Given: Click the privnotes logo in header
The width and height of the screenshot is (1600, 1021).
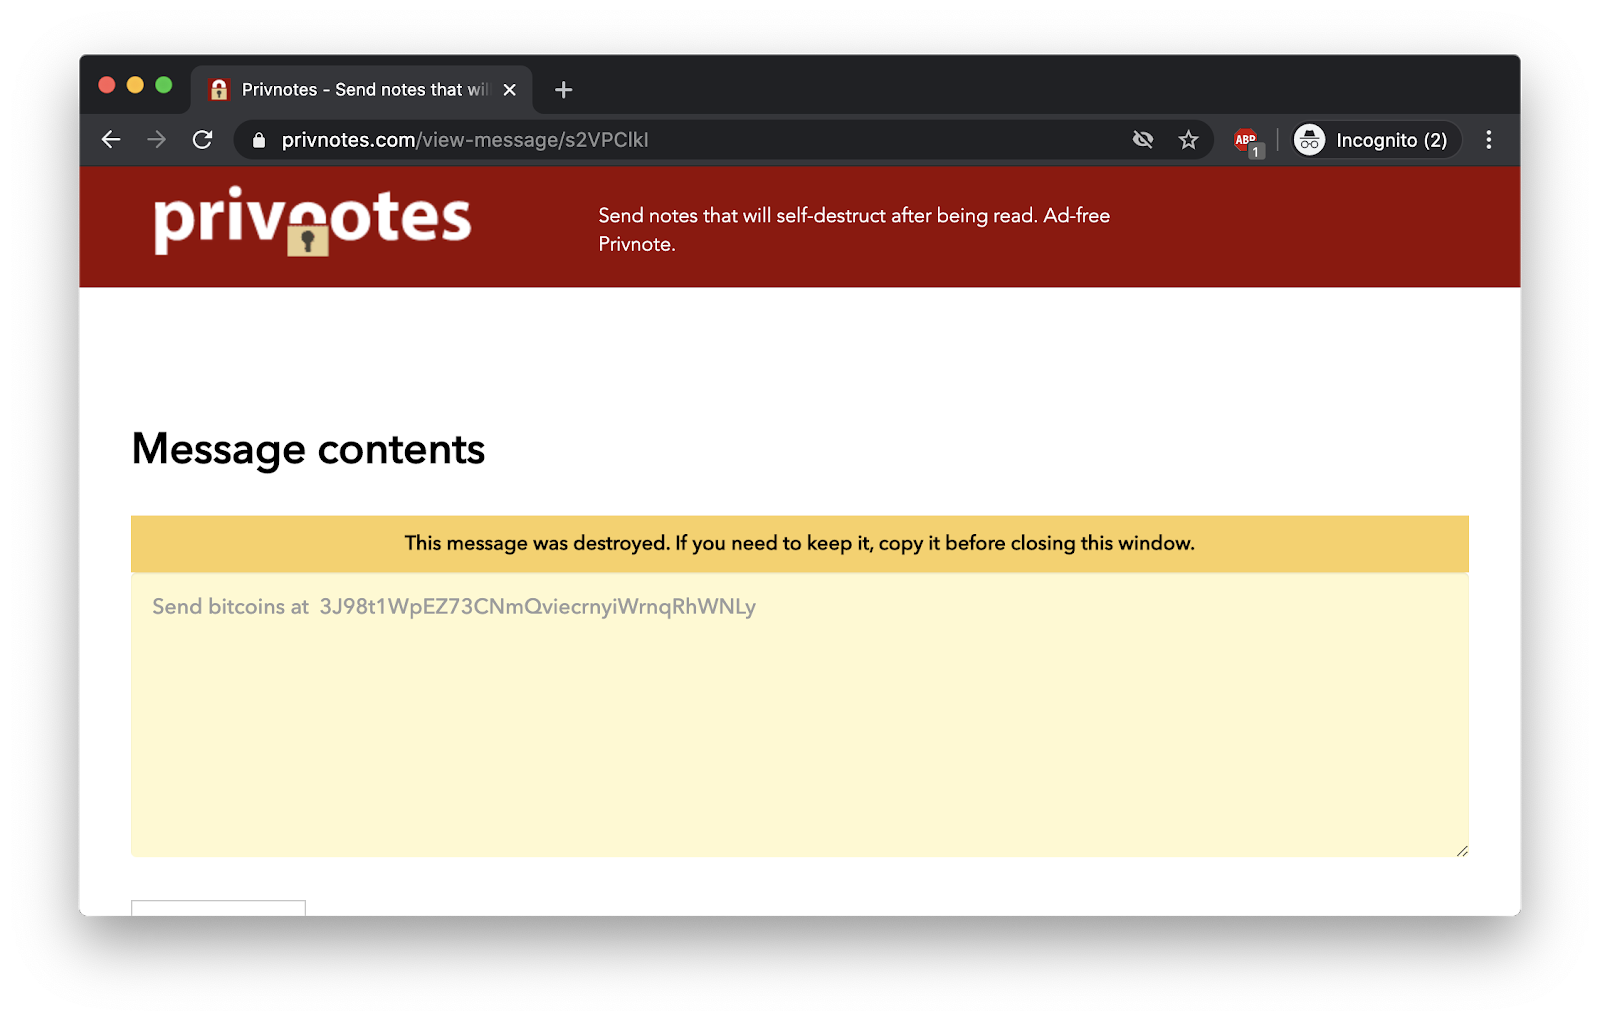Looking at the screenshot, I should point(312,221).
